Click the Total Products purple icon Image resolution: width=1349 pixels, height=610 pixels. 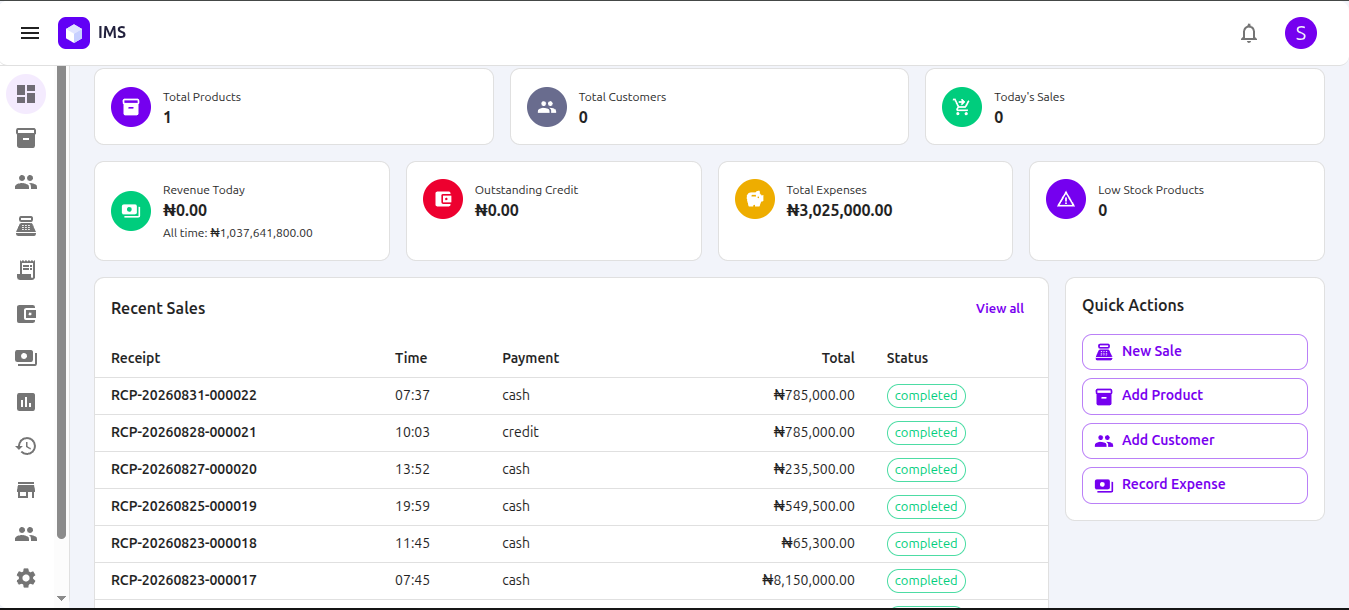click(131, 107)
